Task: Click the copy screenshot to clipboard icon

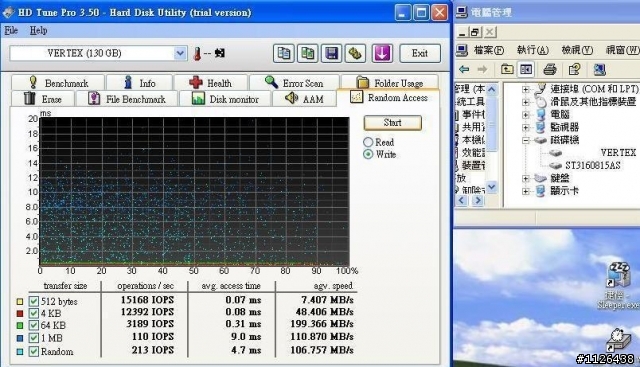Action: [x=308, y=53]
